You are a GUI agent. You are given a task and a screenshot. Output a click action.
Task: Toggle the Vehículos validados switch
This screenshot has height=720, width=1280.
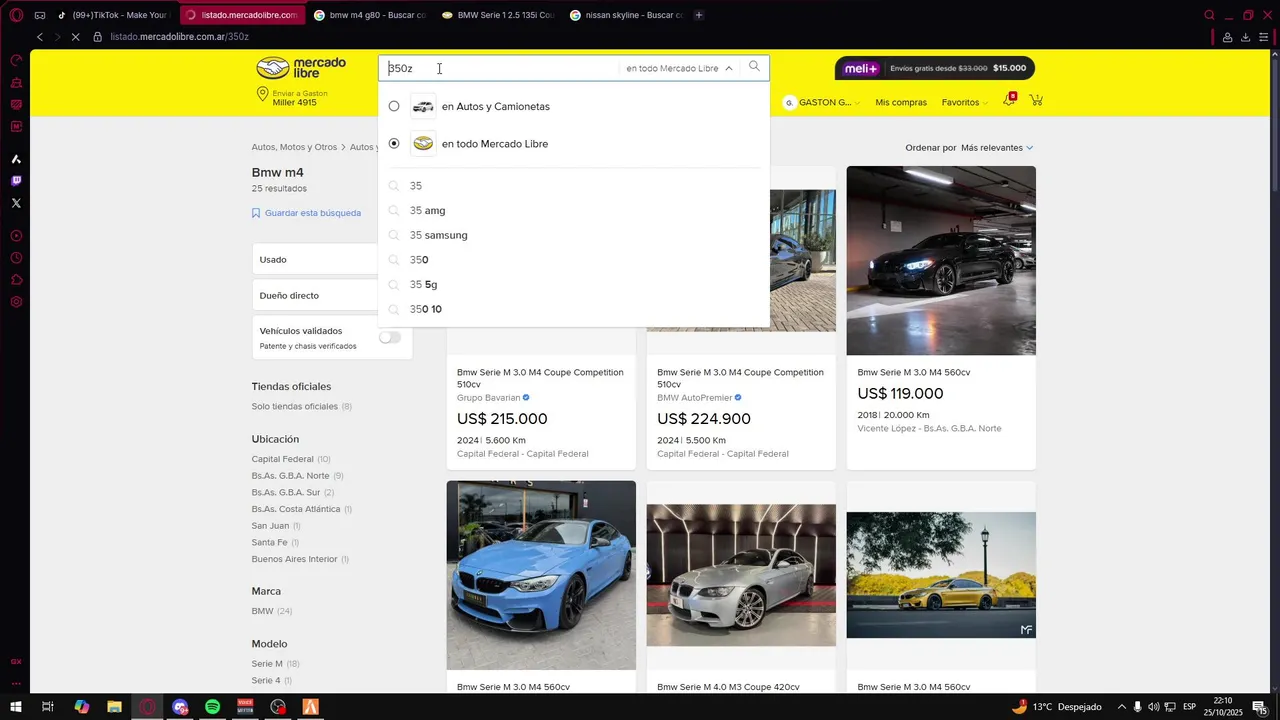(x=390, y=337)
